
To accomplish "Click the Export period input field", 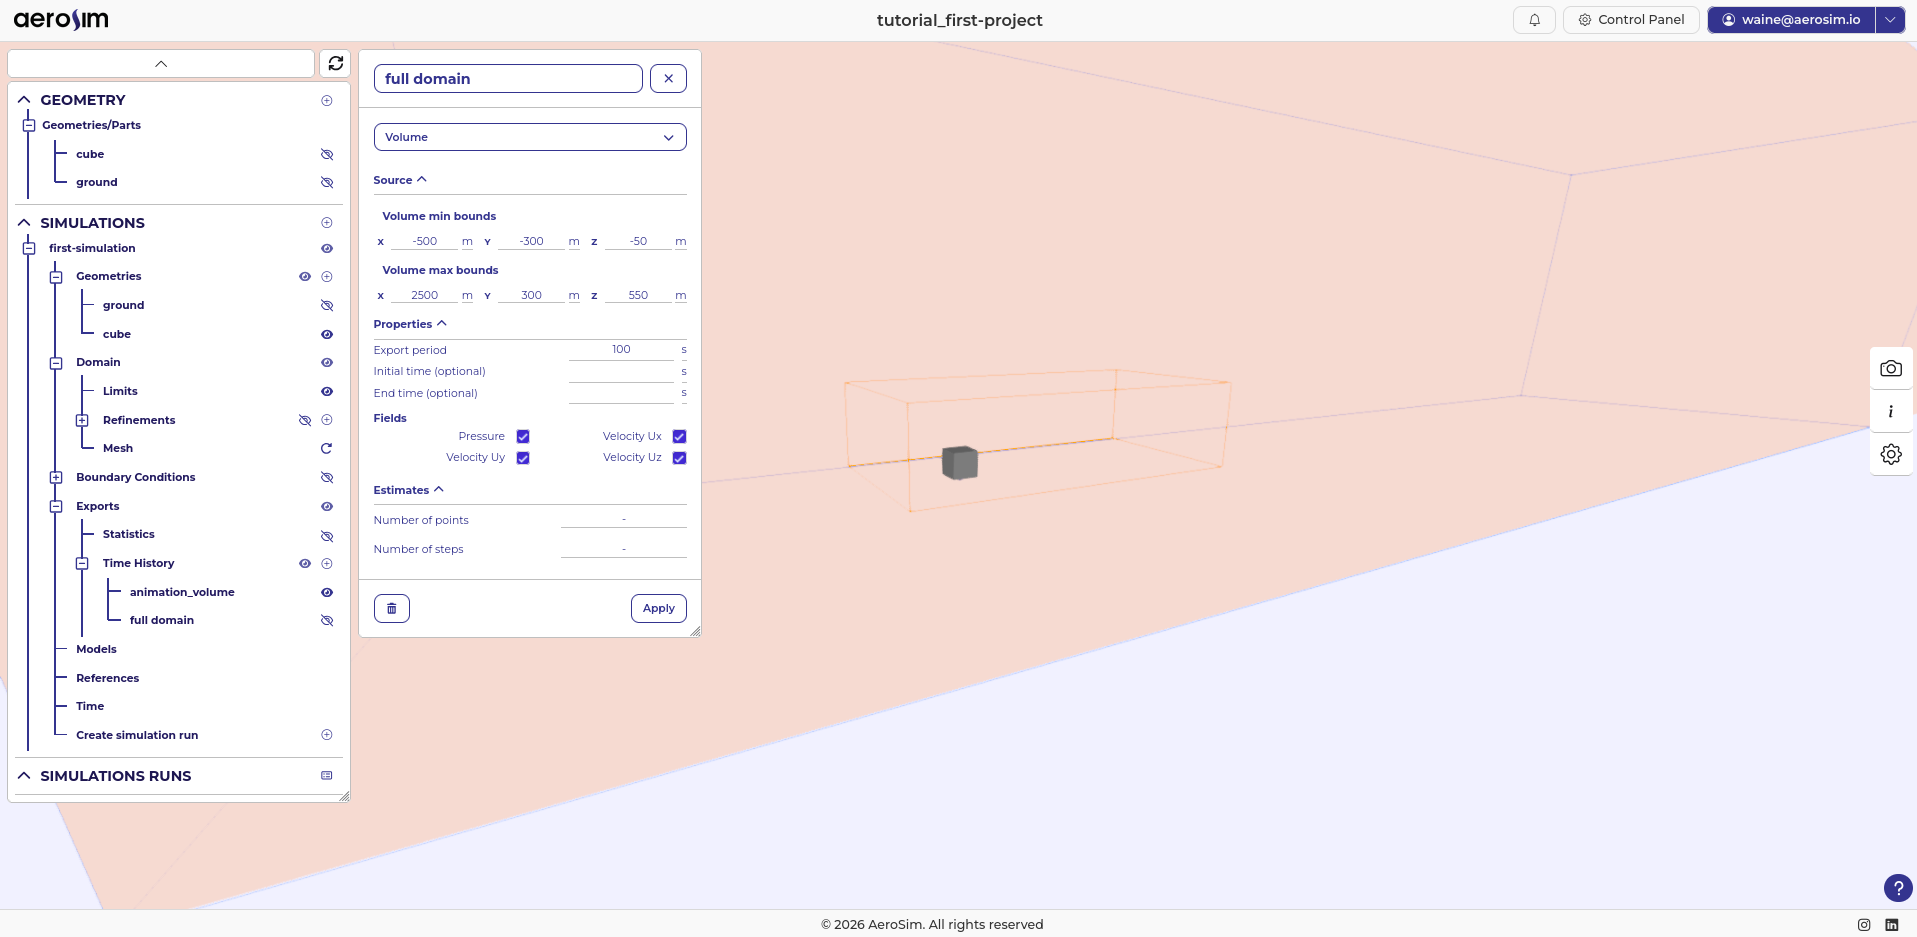I will click(x=621, y=350).
